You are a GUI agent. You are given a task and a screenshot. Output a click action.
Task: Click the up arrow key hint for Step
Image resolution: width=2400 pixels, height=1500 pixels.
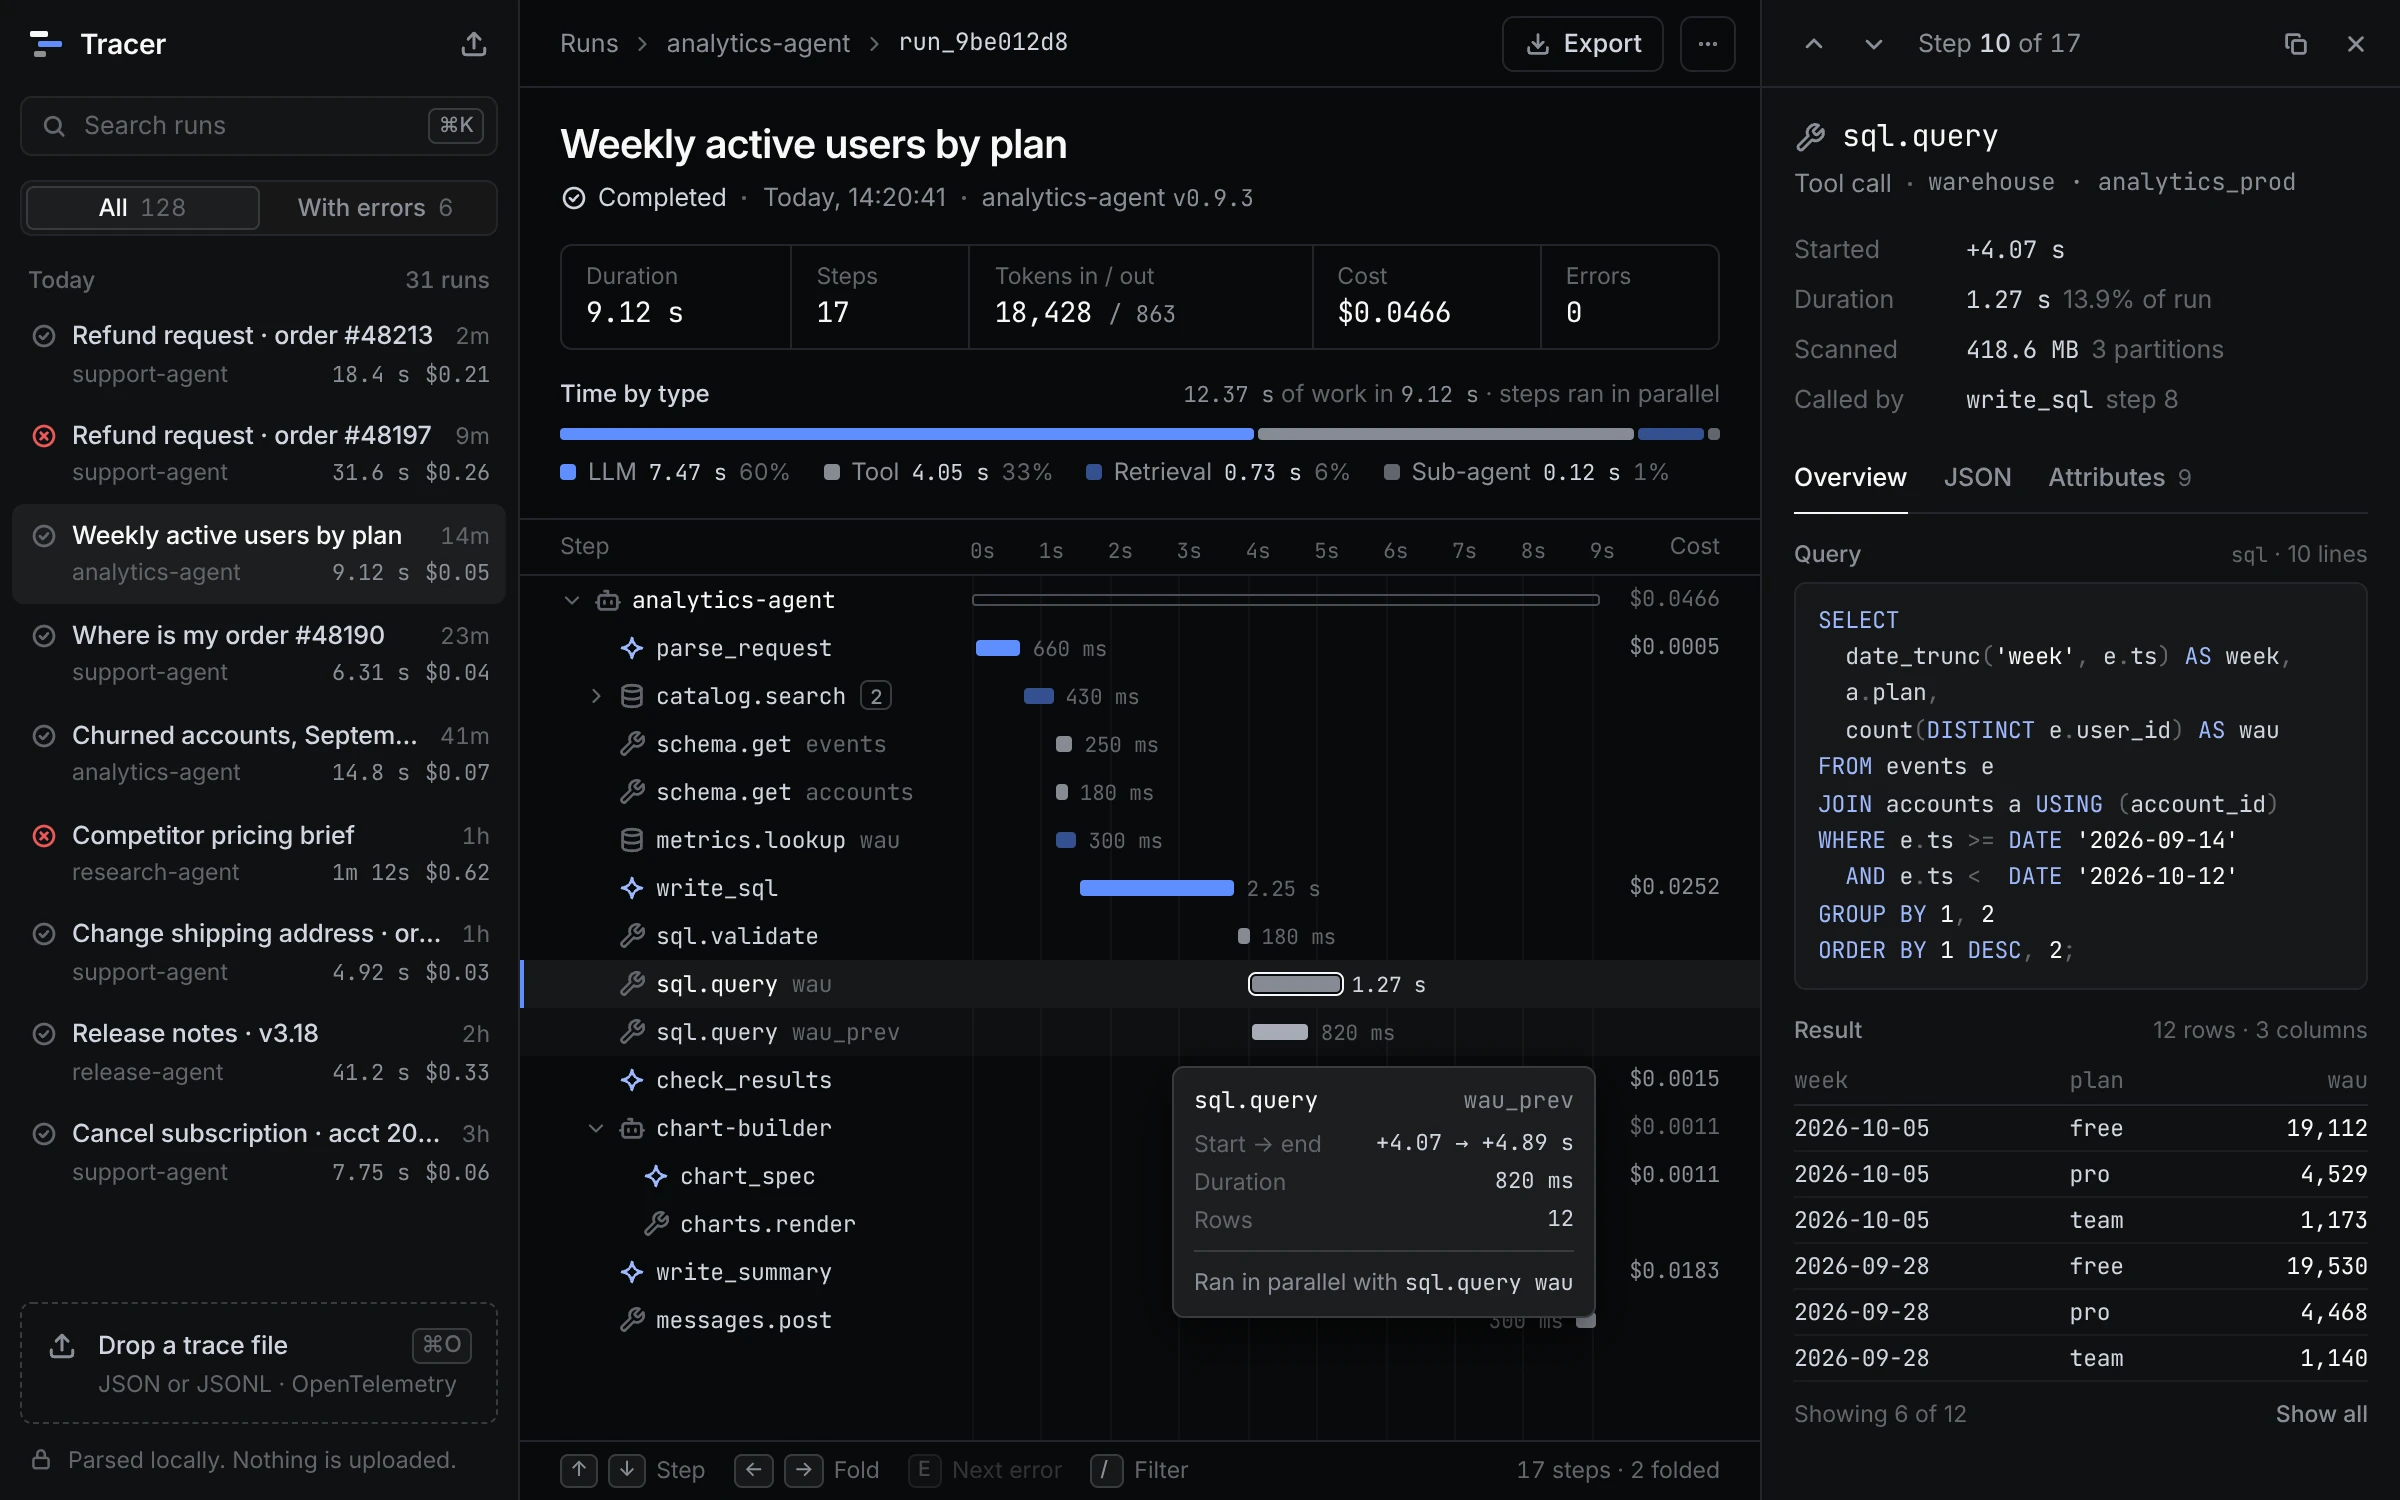[x=579, y=1470]
